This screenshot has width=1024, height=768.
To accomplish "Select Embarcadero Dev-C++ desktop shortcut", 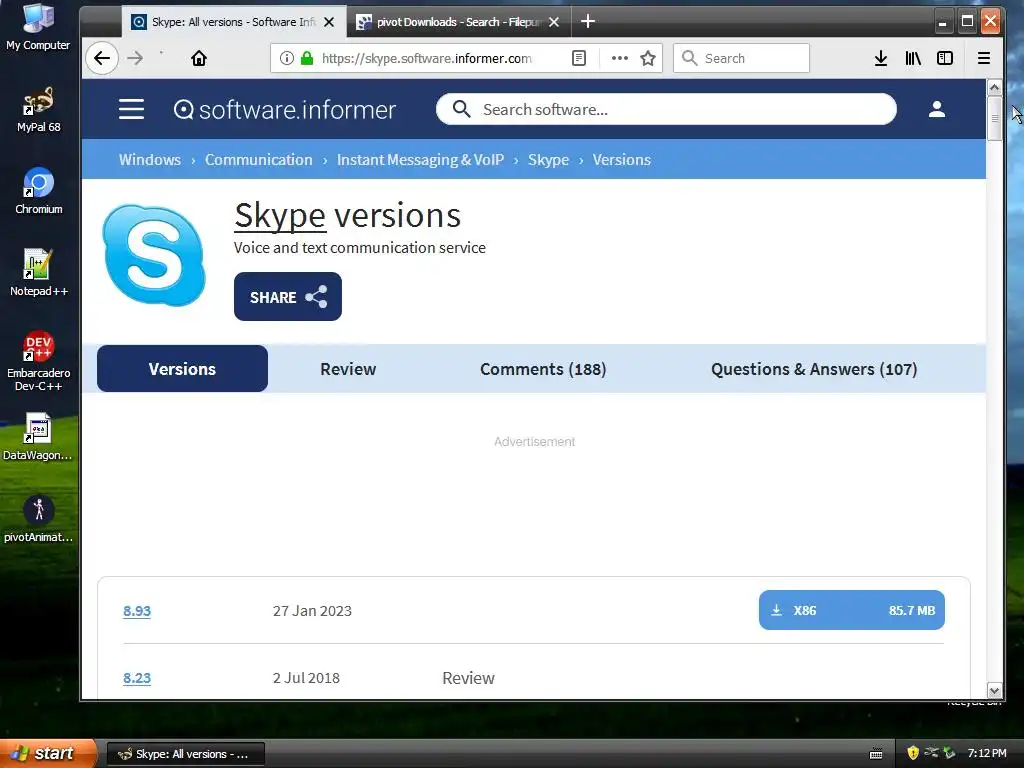I will pyautogui.click(x=39, y=361).
